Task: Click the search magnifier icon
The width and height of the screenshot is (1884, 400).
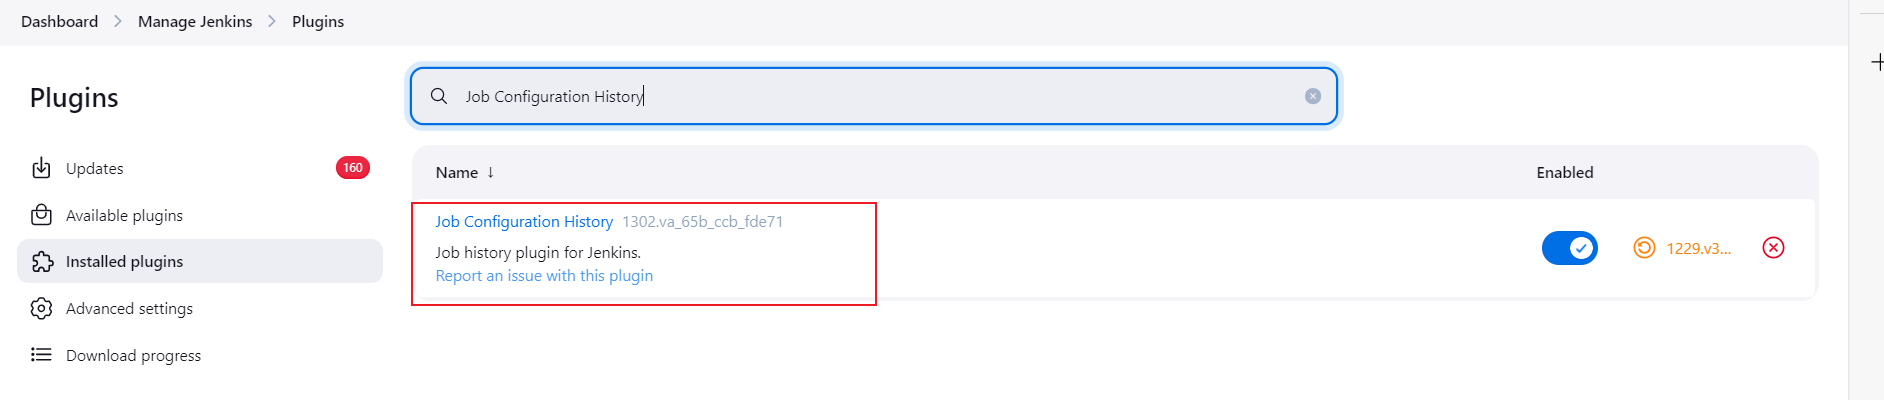Action: 439,96
